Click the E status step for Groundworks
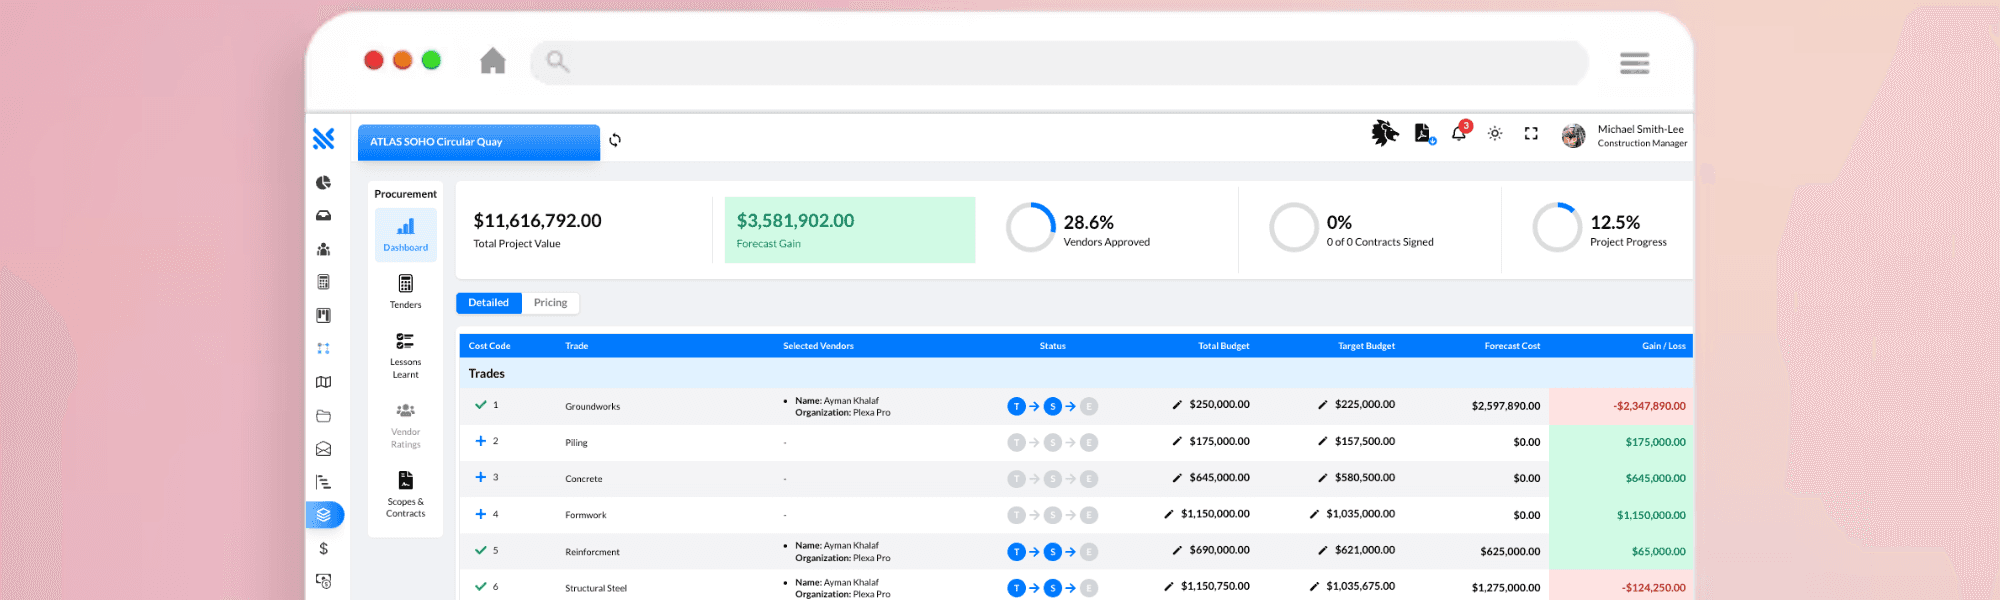Viewport: 2000px width, 600px height. click(x=1089, y=406)
